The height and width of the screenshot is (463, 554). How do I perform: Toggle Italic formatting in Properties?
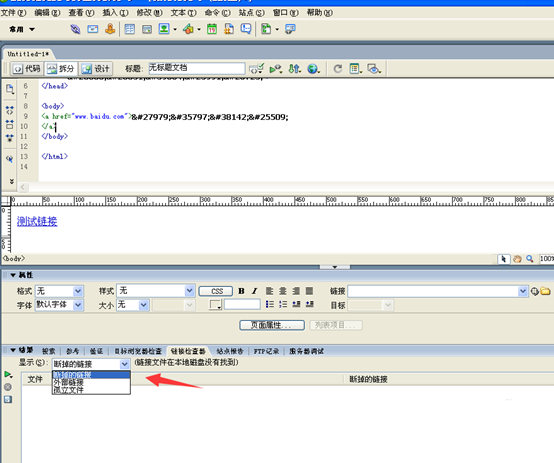[x=254, y=291]
